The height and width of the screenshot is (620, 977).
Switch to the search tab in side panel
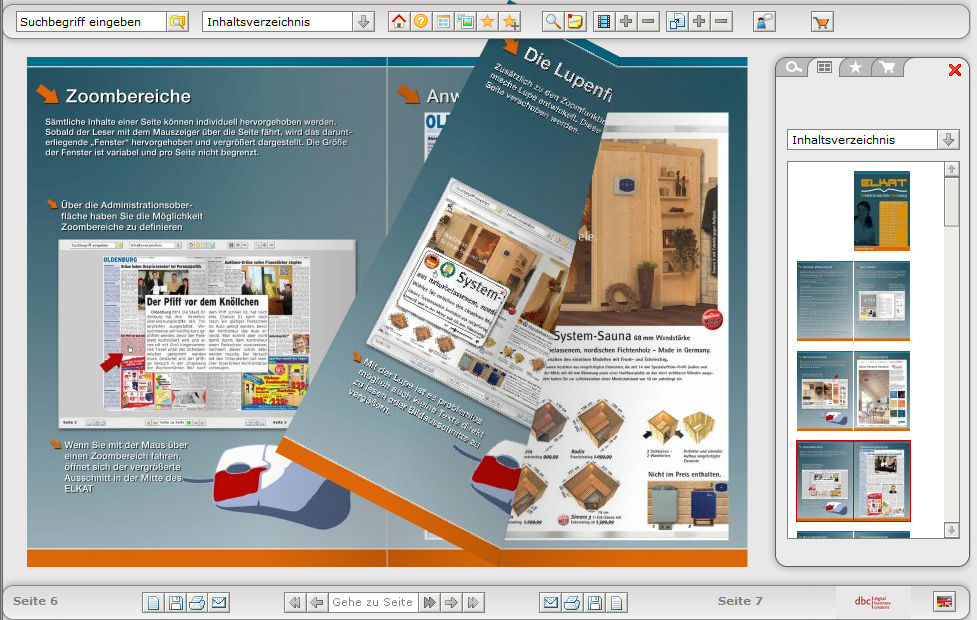click(x=792, y=68)
